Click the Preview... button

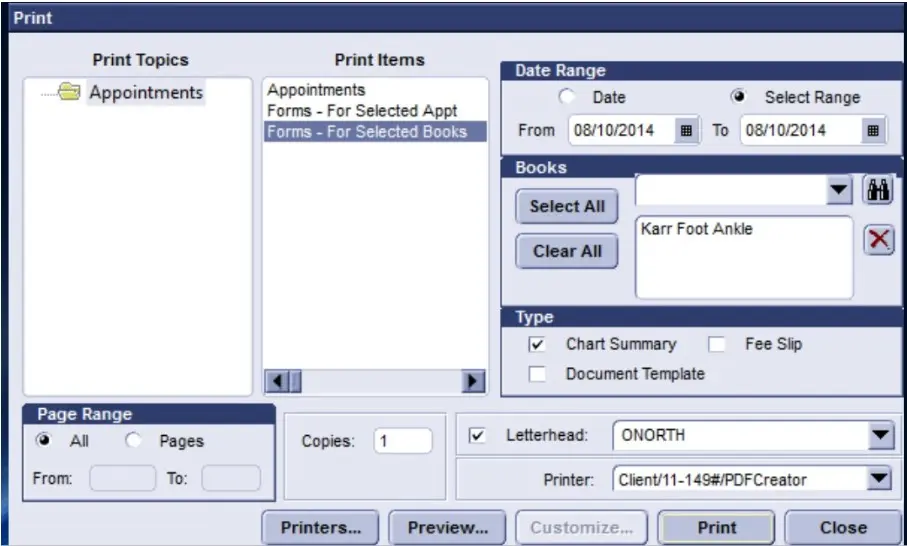pyautogui.click(x=447, y=528)
